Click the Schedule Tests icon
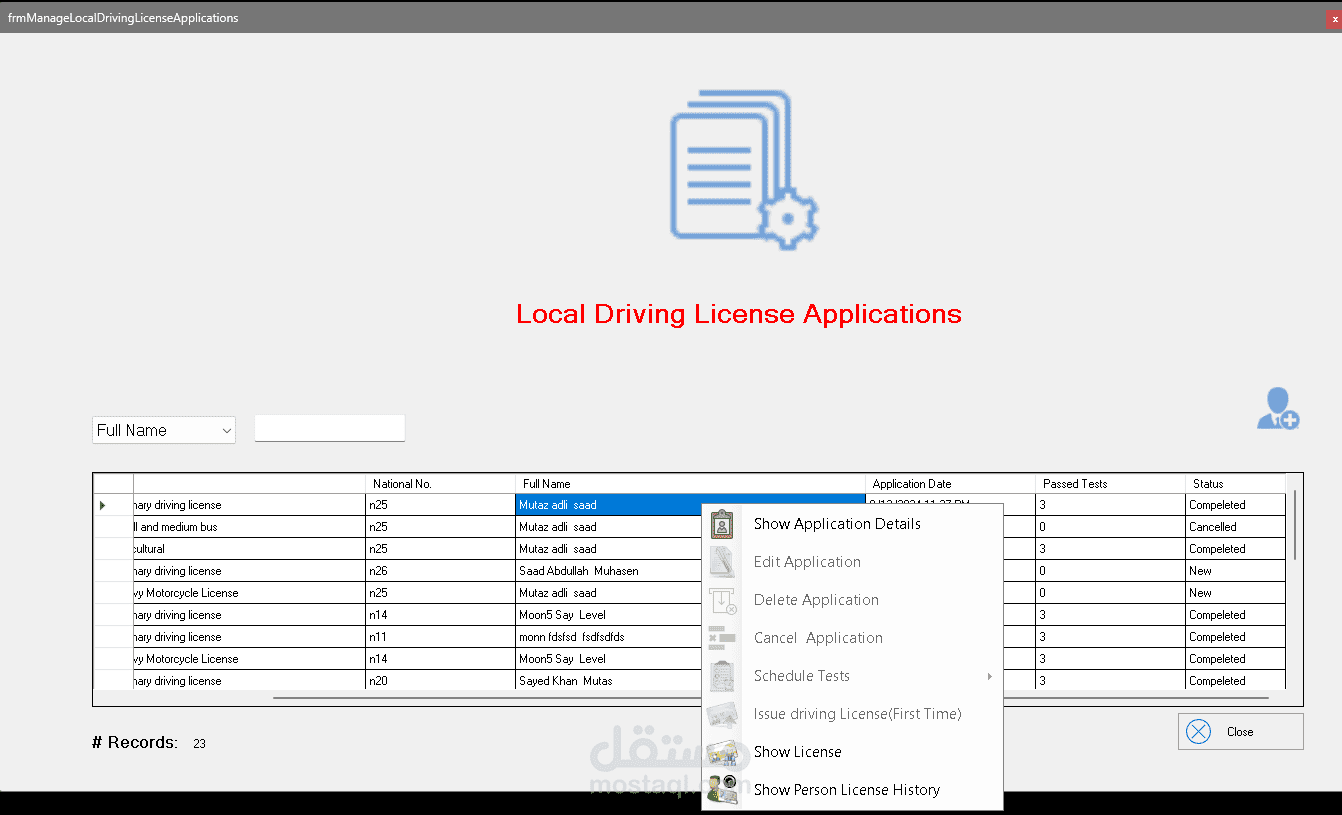Viewport: 1342px width, 815px height. tap(722, 676)
